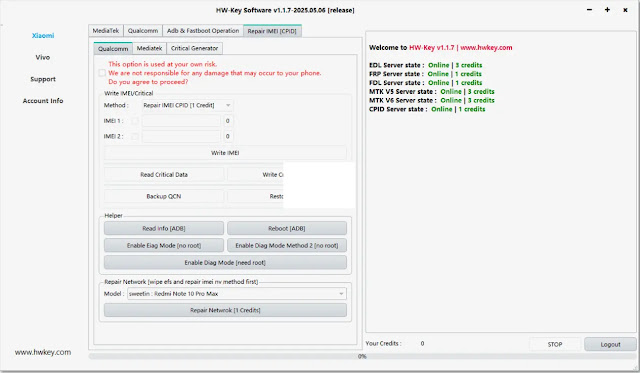Image resolution: width=640 pixels, height=373 pixels.
Task: Click www.hwkey.com link in welcome log
Action: [x=486, y=48]
